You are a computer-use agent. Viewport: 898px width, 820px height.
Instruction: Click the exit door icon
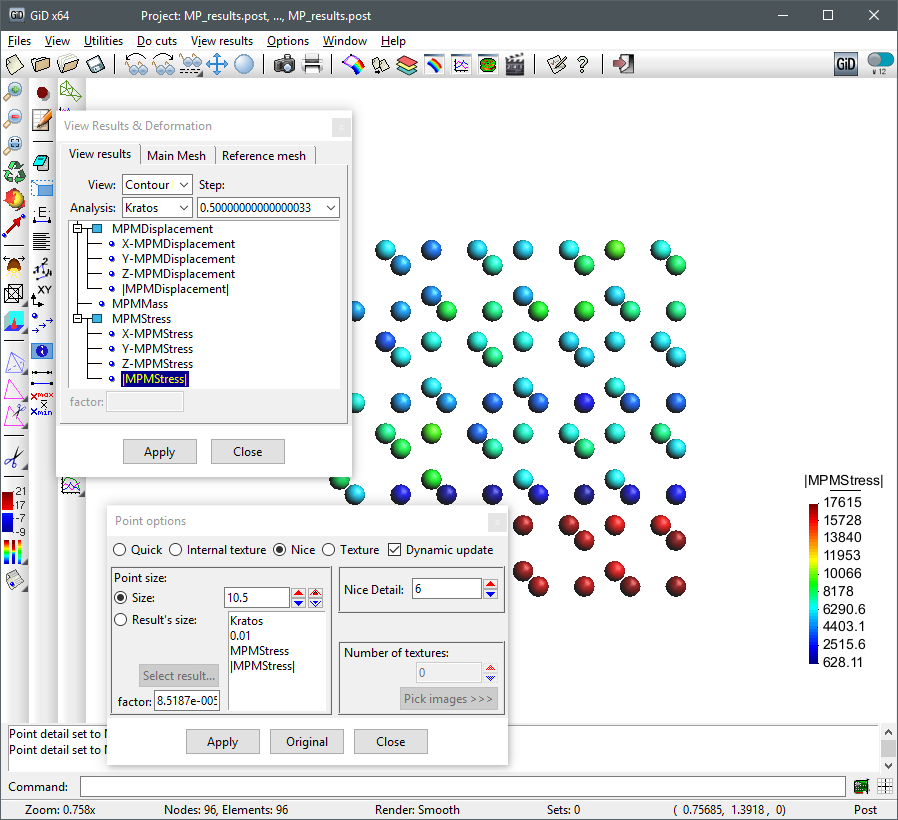tap(623, 65)
